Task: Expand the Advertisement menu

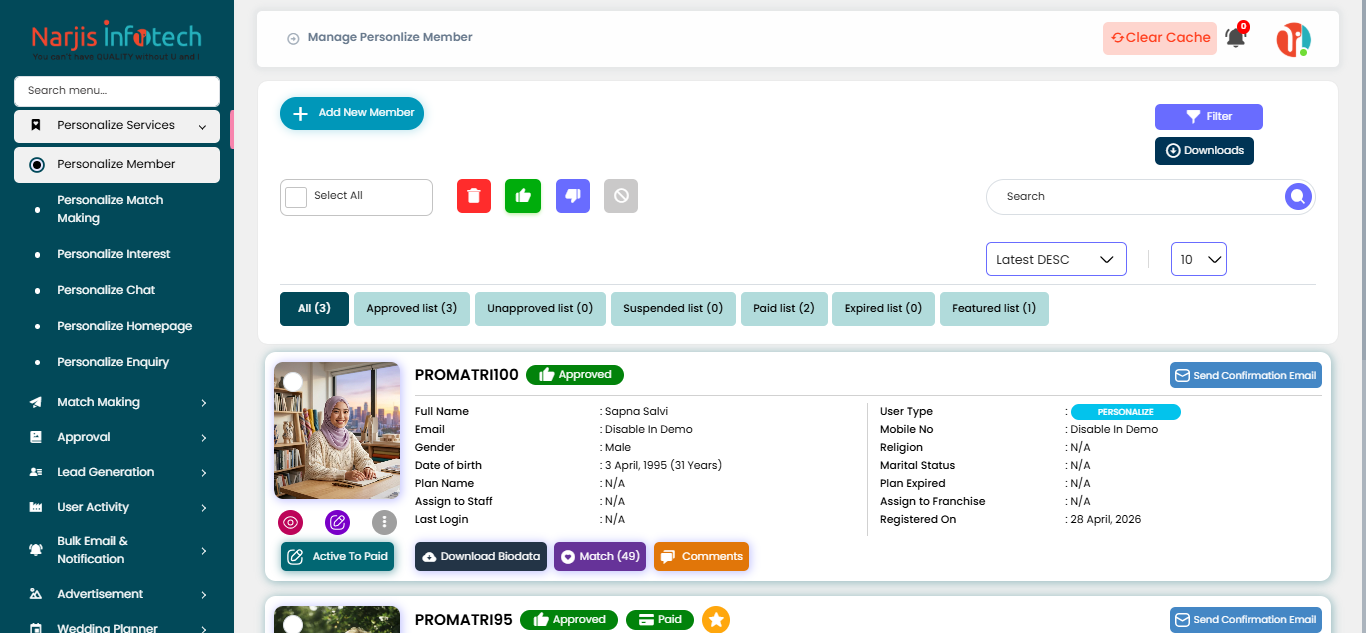Action: coord(204,595)
